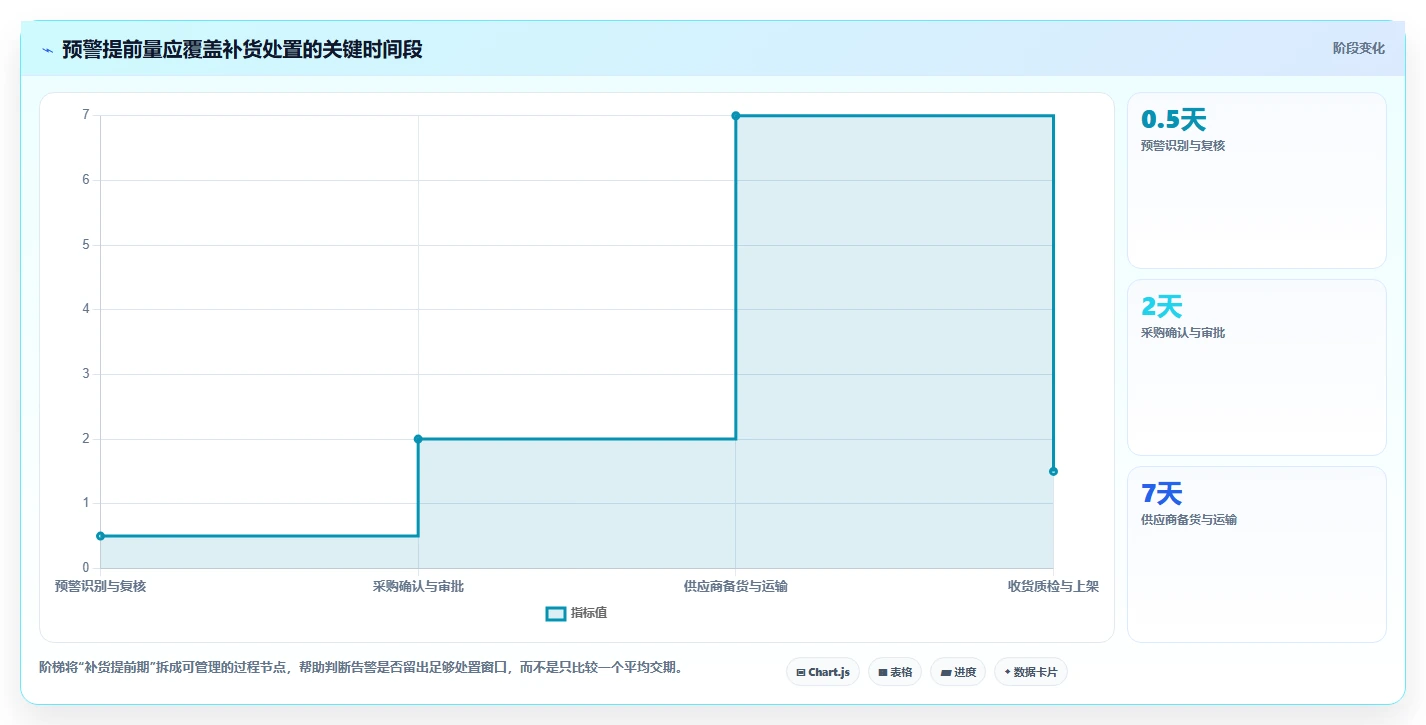The image size is (1426, 725).
Task: Click the chart title 预警提前量应覆盖补货处置的关键时间段
Action: click(242, 50)
